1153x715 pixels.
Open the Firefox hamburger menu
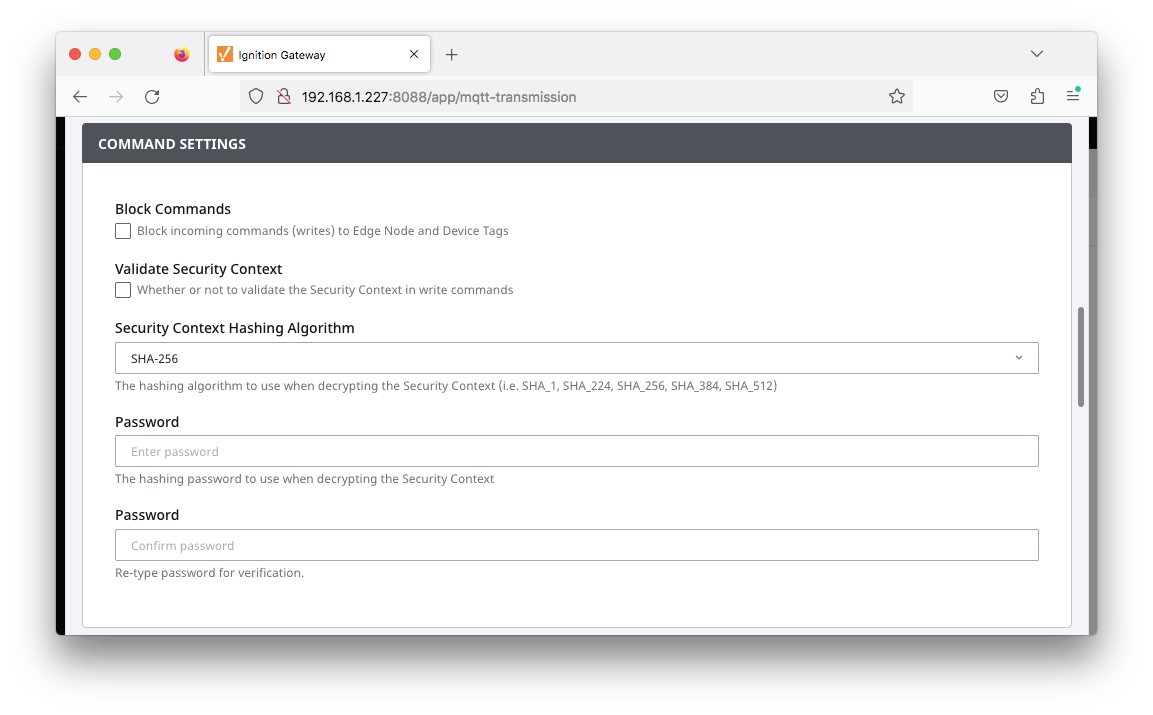click(x=1073, y=96)
